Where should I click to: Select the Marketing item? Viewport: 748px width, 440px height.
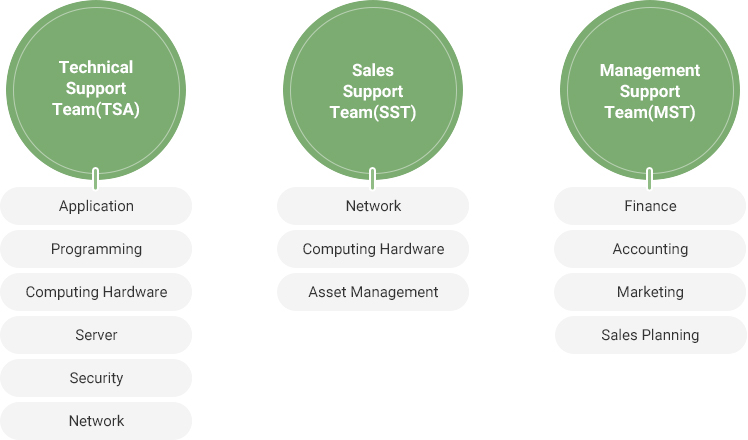coord(650,292)
